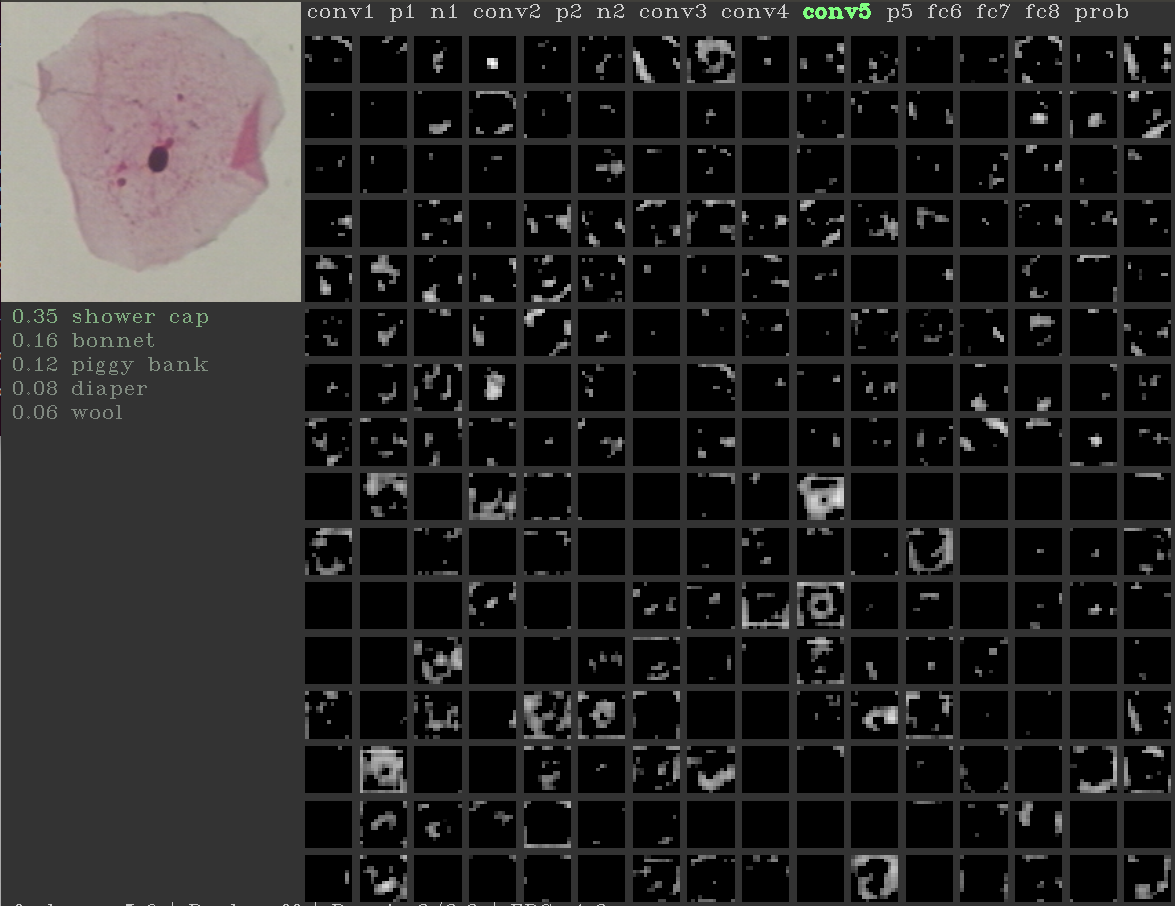The width and height of the screenshot is (1175, 906).
Task: Switch to the p1 layer
Action: (x=402, y=13)
